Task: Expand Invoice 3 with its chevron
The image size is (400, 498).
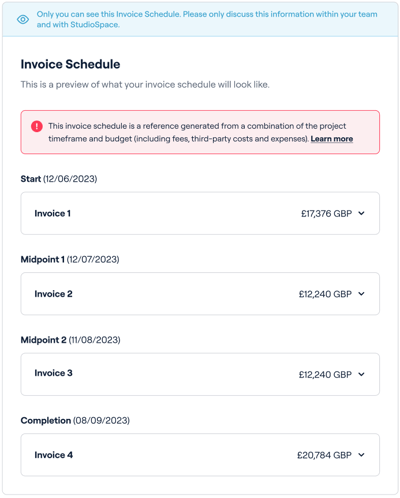Action: click(x=361, y=374)
